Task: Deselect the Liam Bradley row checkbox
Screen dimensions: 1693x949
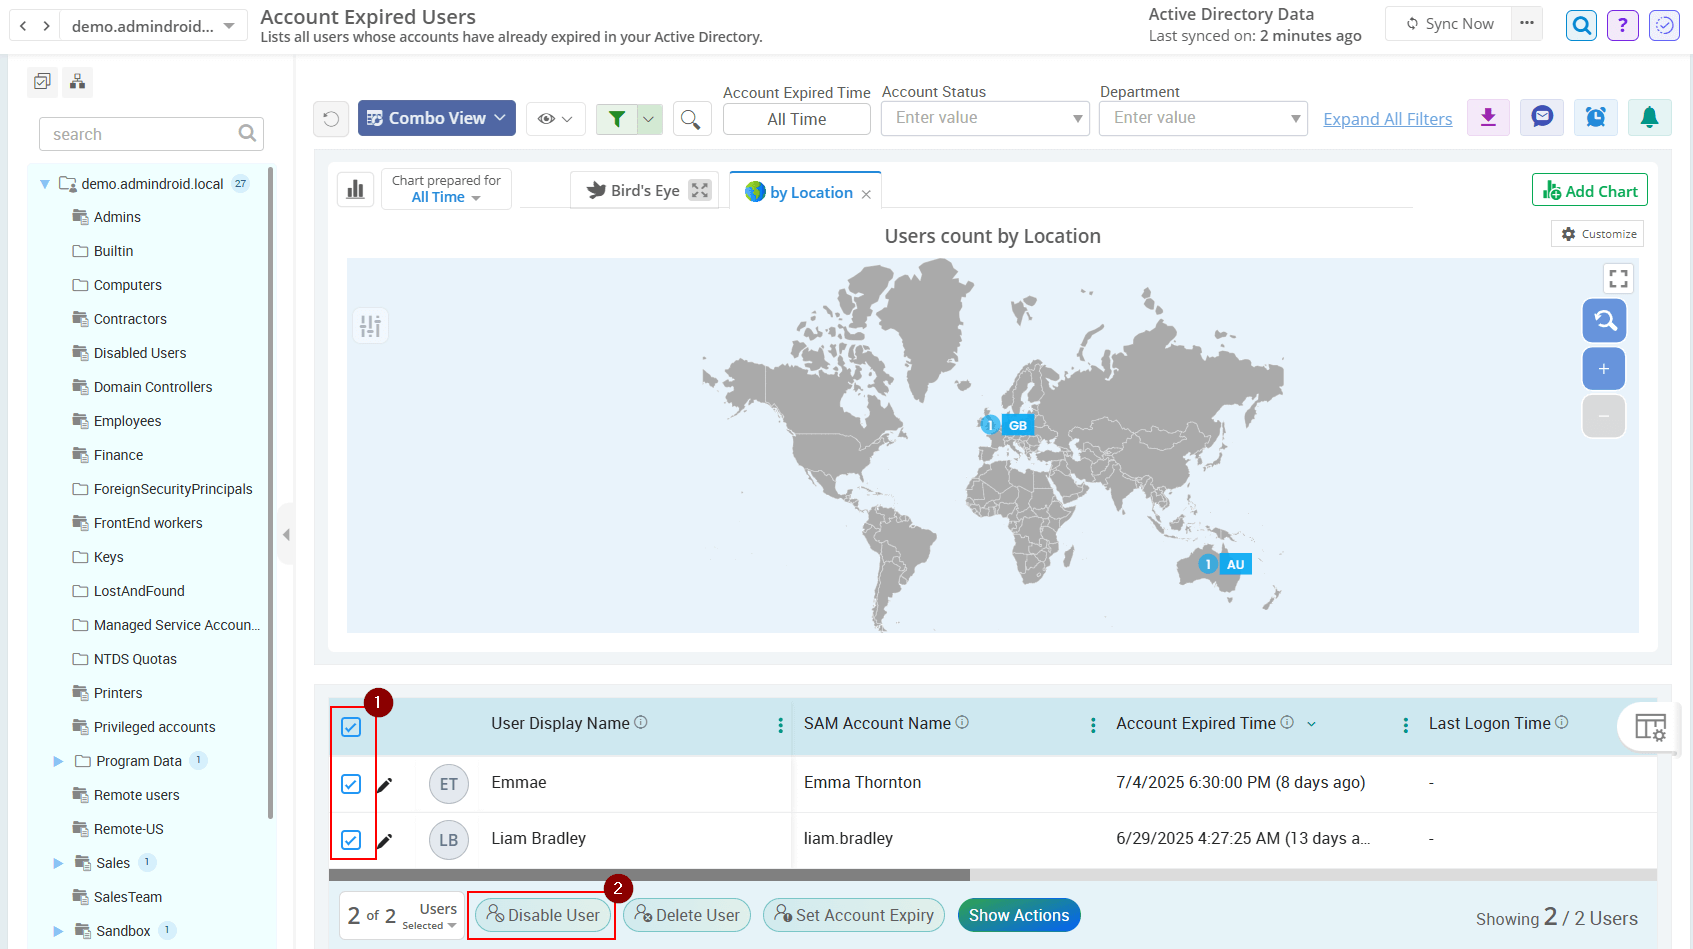Action: coord(351,840)
